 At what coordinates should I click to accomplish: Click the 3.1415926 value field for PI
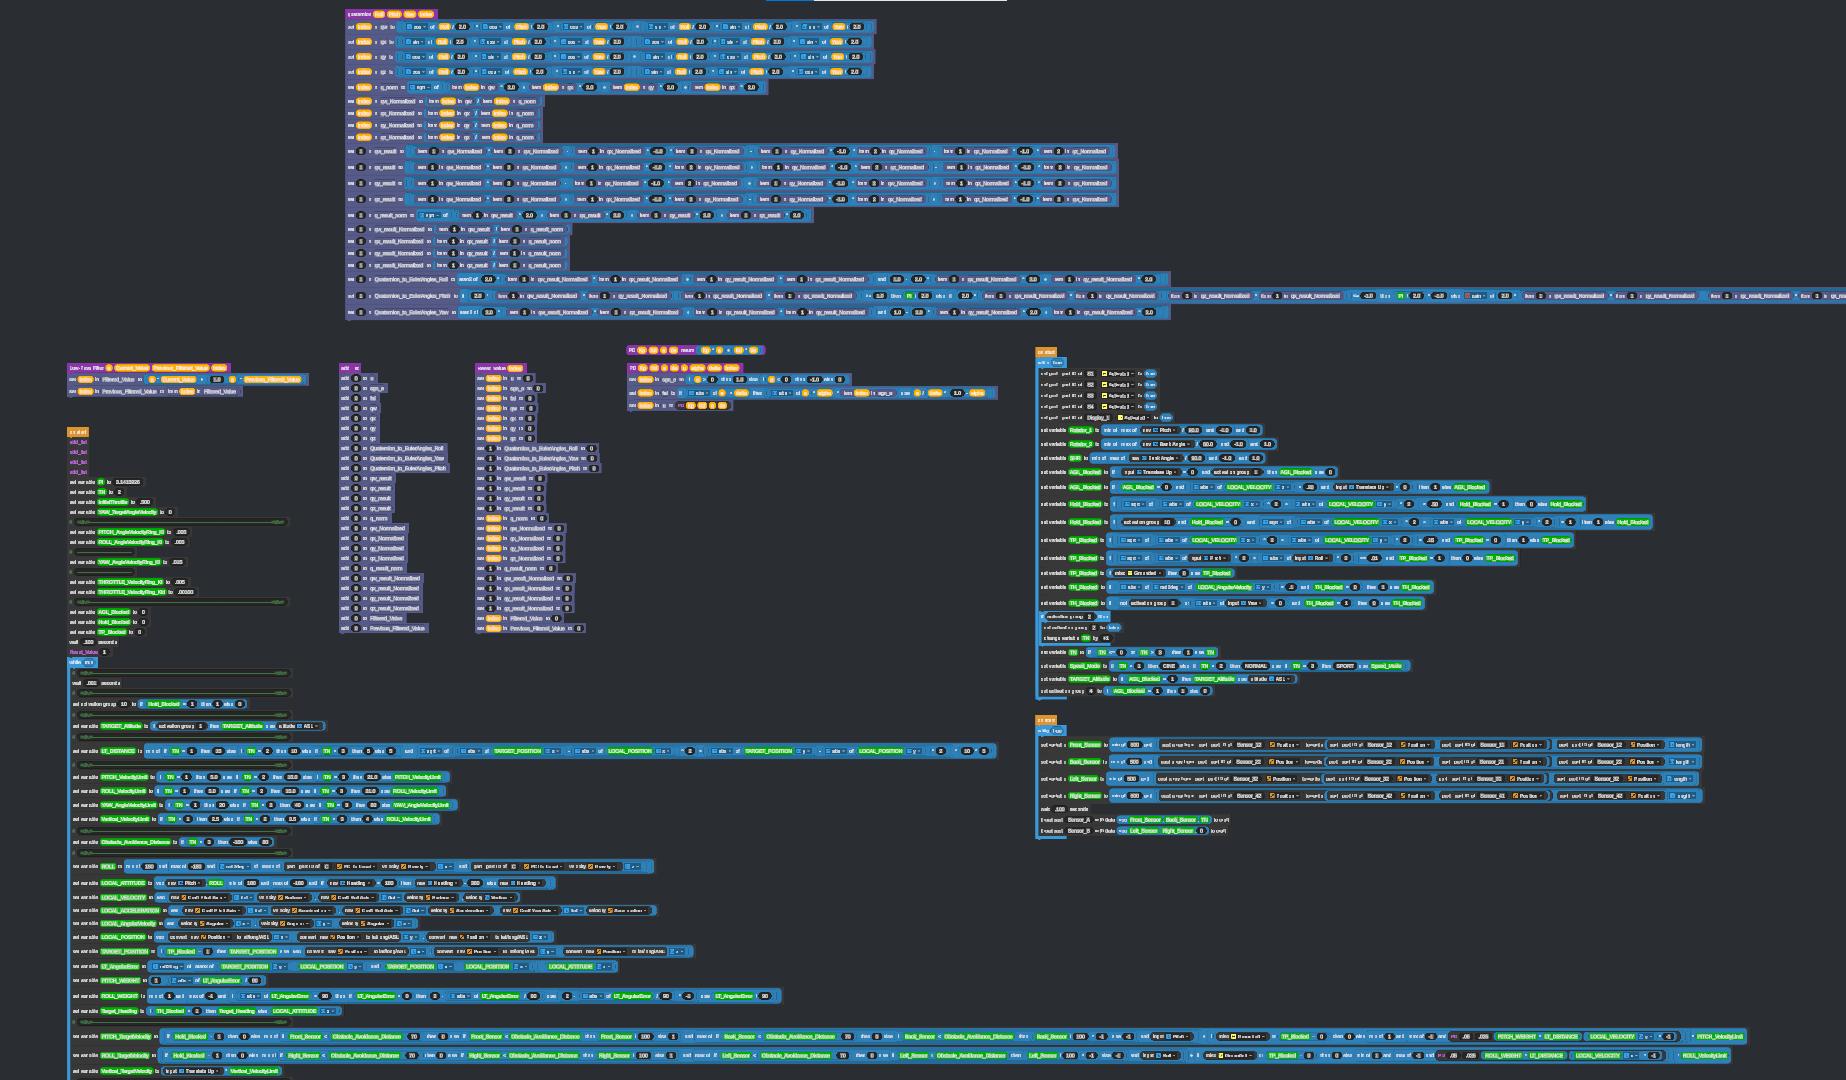click(127, 482)
